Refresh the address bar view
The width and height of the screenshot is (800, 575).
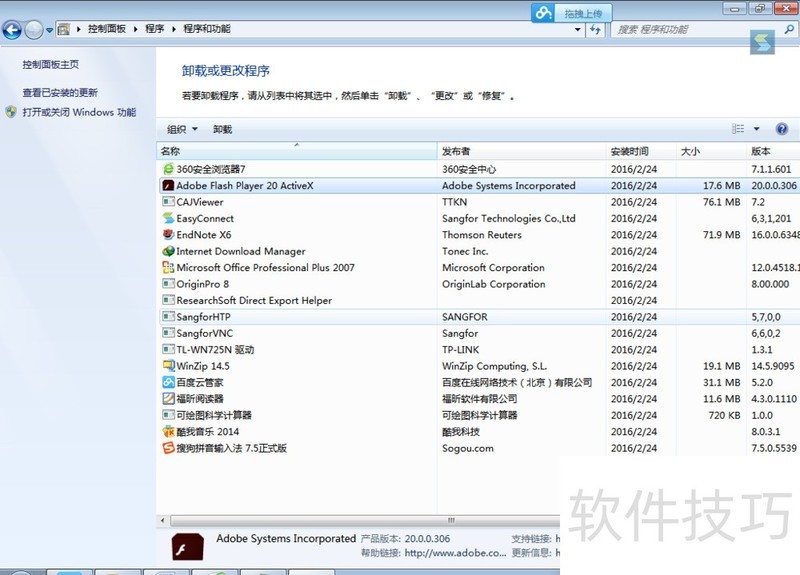coord(595,30)
